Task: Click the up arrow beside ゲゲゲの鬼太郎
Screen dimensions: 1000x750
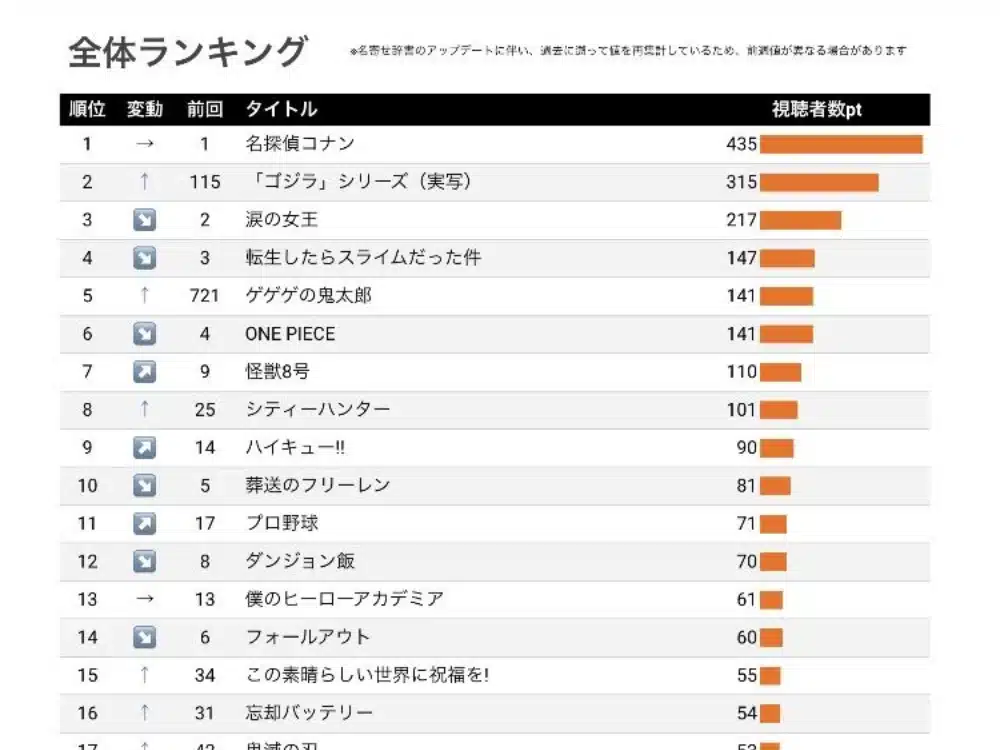Action: (144, 296)
